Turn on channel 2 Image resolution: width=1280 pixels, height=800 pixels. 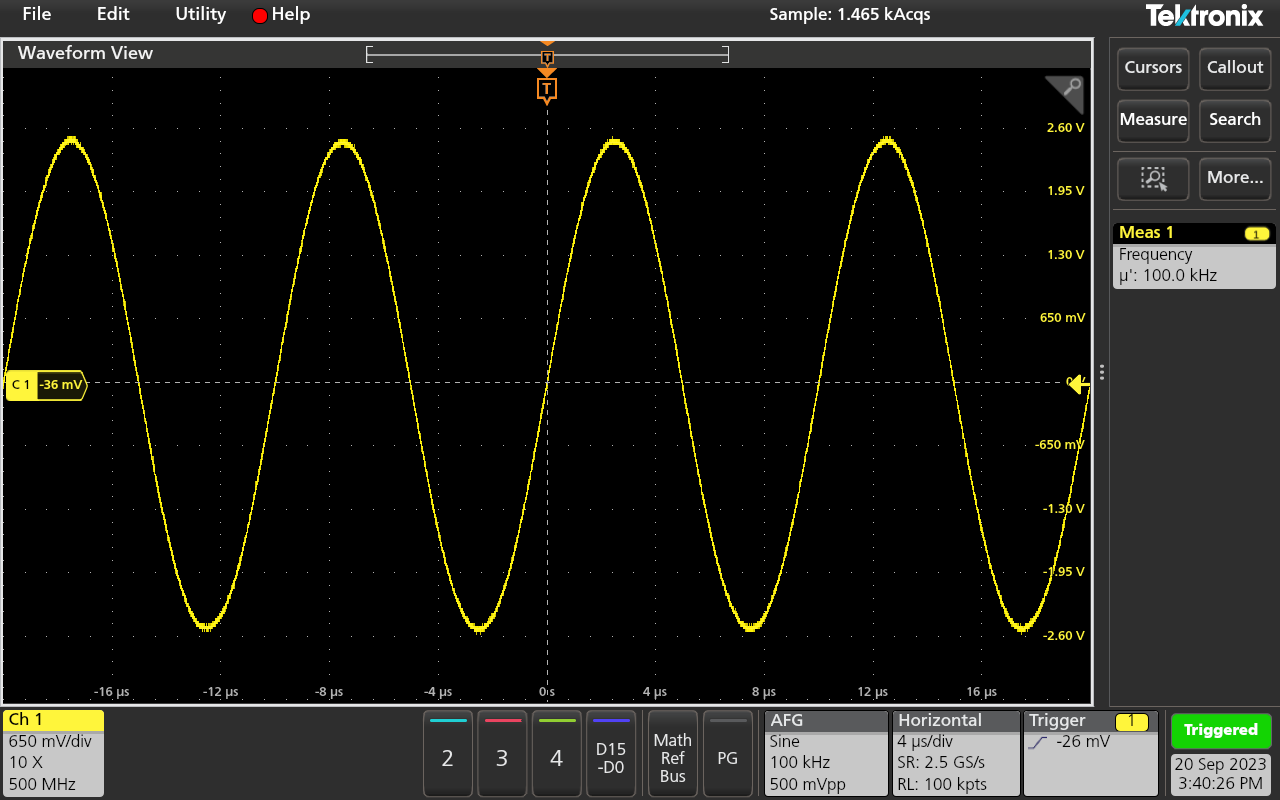click(x=447, y=754)
